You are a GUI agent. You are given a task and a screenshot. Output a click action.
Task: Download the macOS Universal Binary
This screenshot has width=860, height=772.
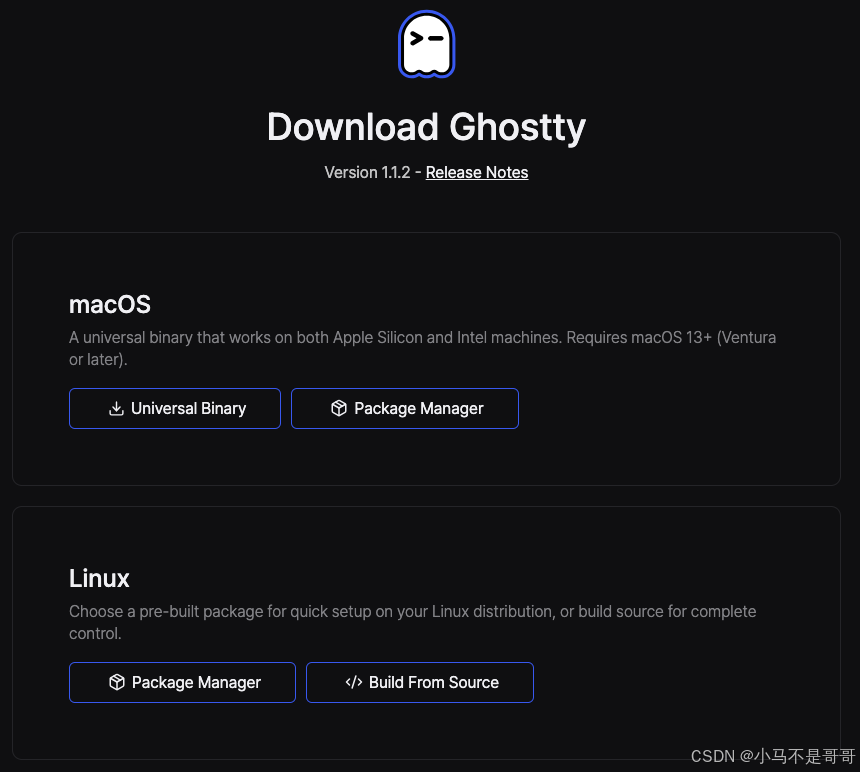[175, 408]
